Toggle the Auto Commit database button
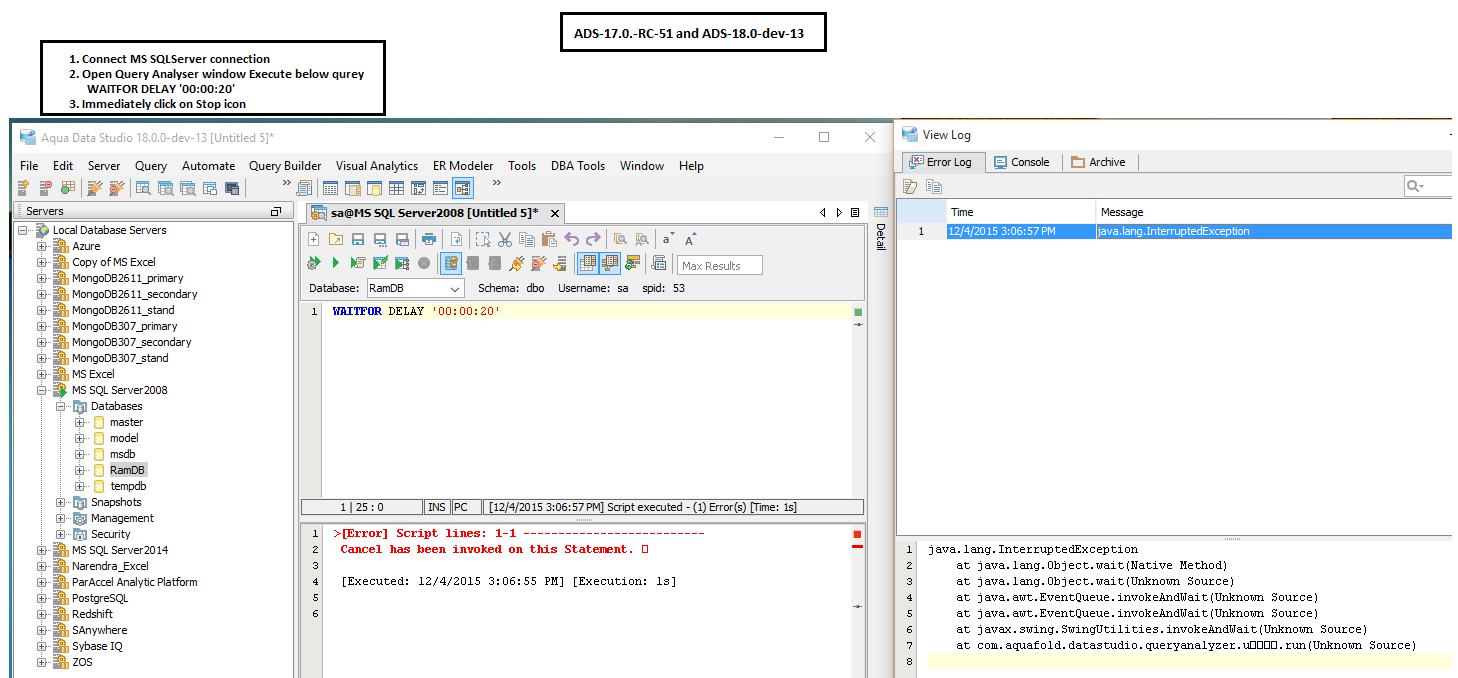 pos(451,263)
